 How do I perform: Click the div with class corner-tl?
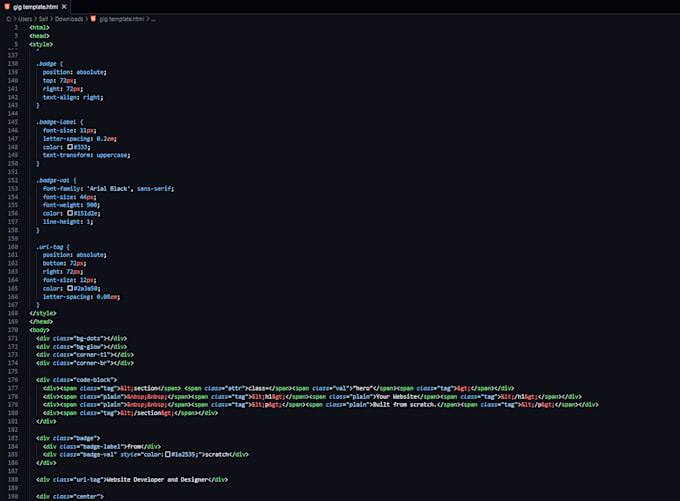[x=85, y=355]
